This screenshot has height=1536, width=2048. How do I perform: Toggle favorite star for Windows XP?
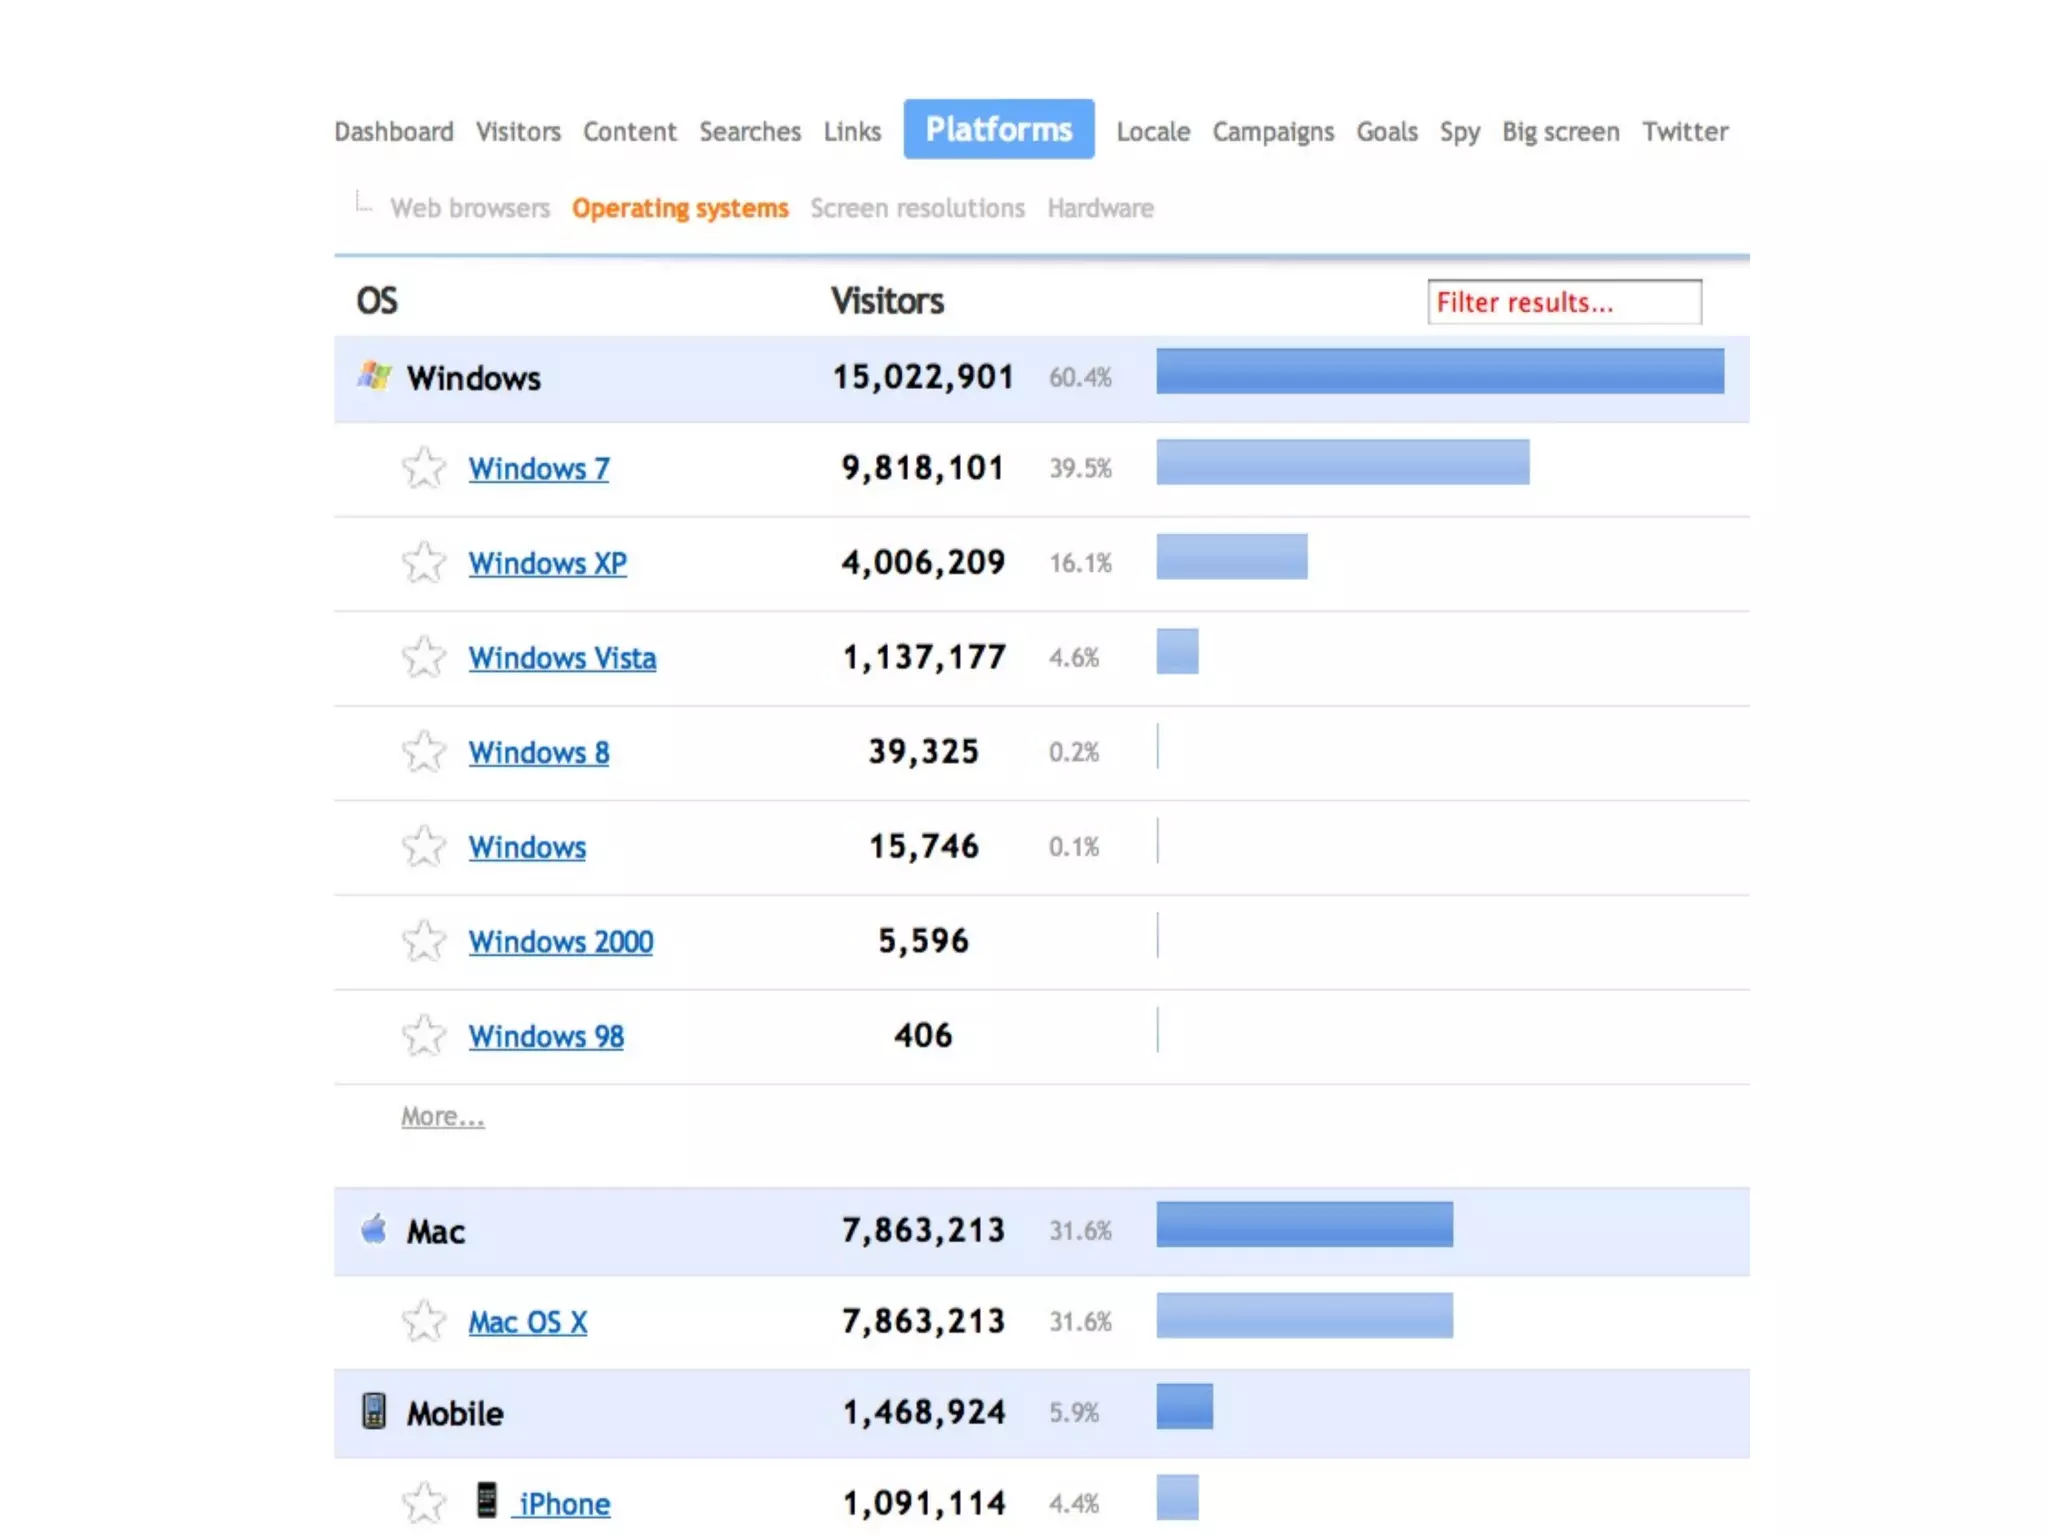[424, 562]
